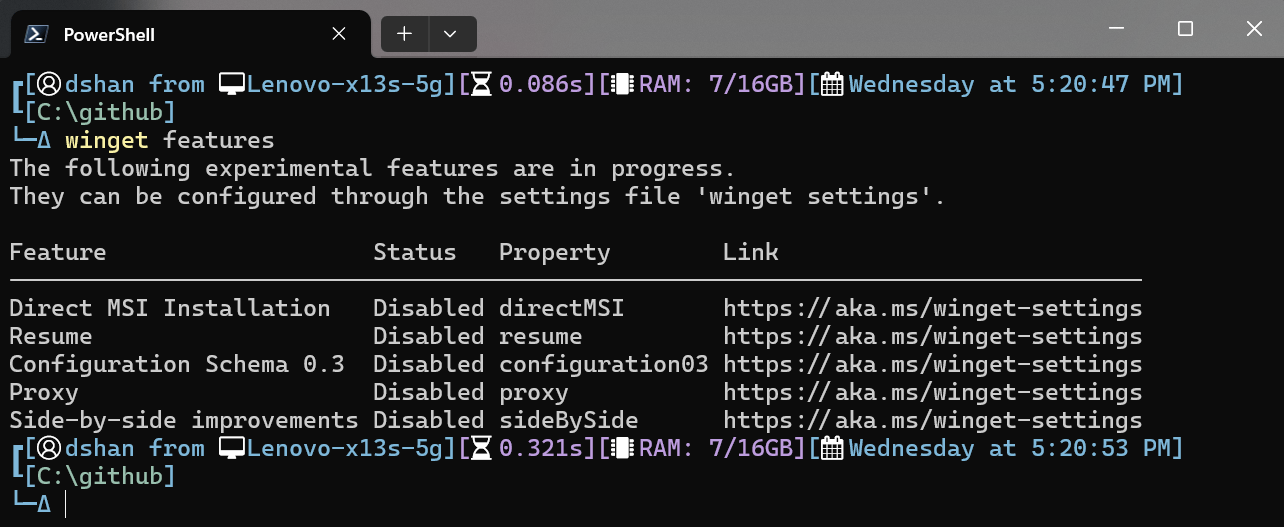This screenshot has width=1284, height=527.
Task: Open the directMSI winget-settings link
Action: point(932,308)
